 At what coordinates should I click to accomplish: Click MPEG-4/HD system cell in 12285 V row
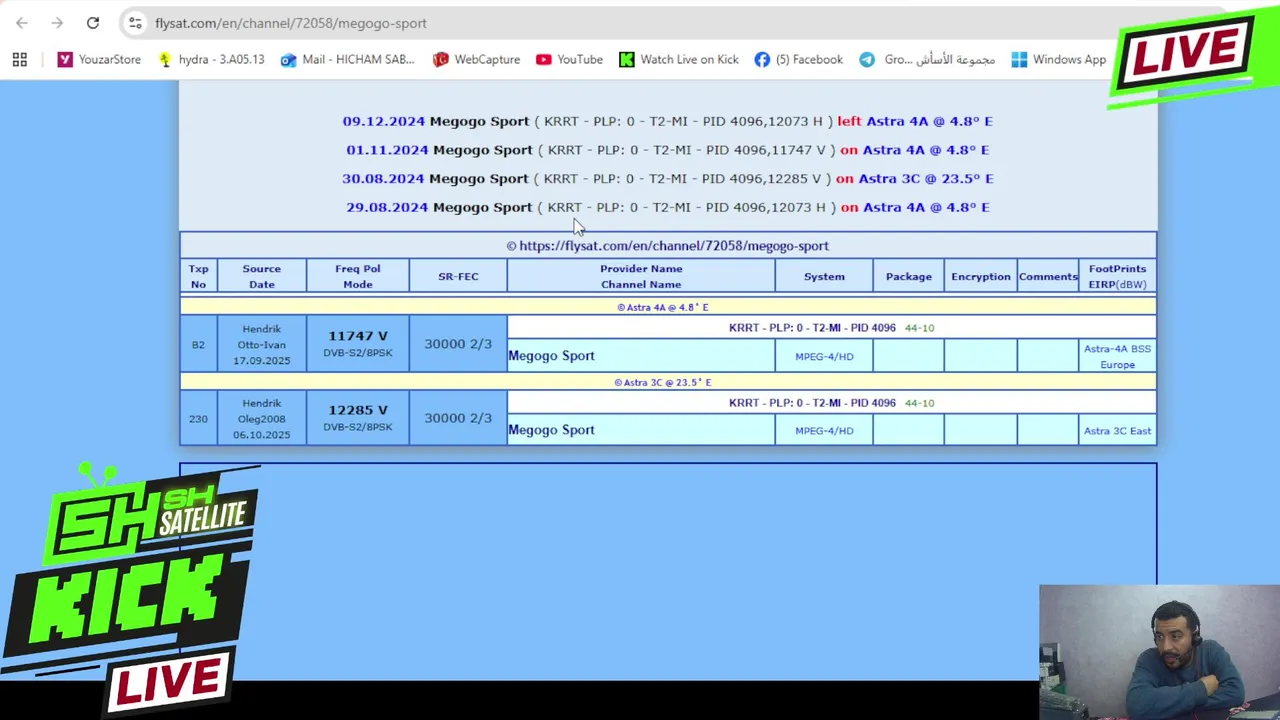pos(824,431)
